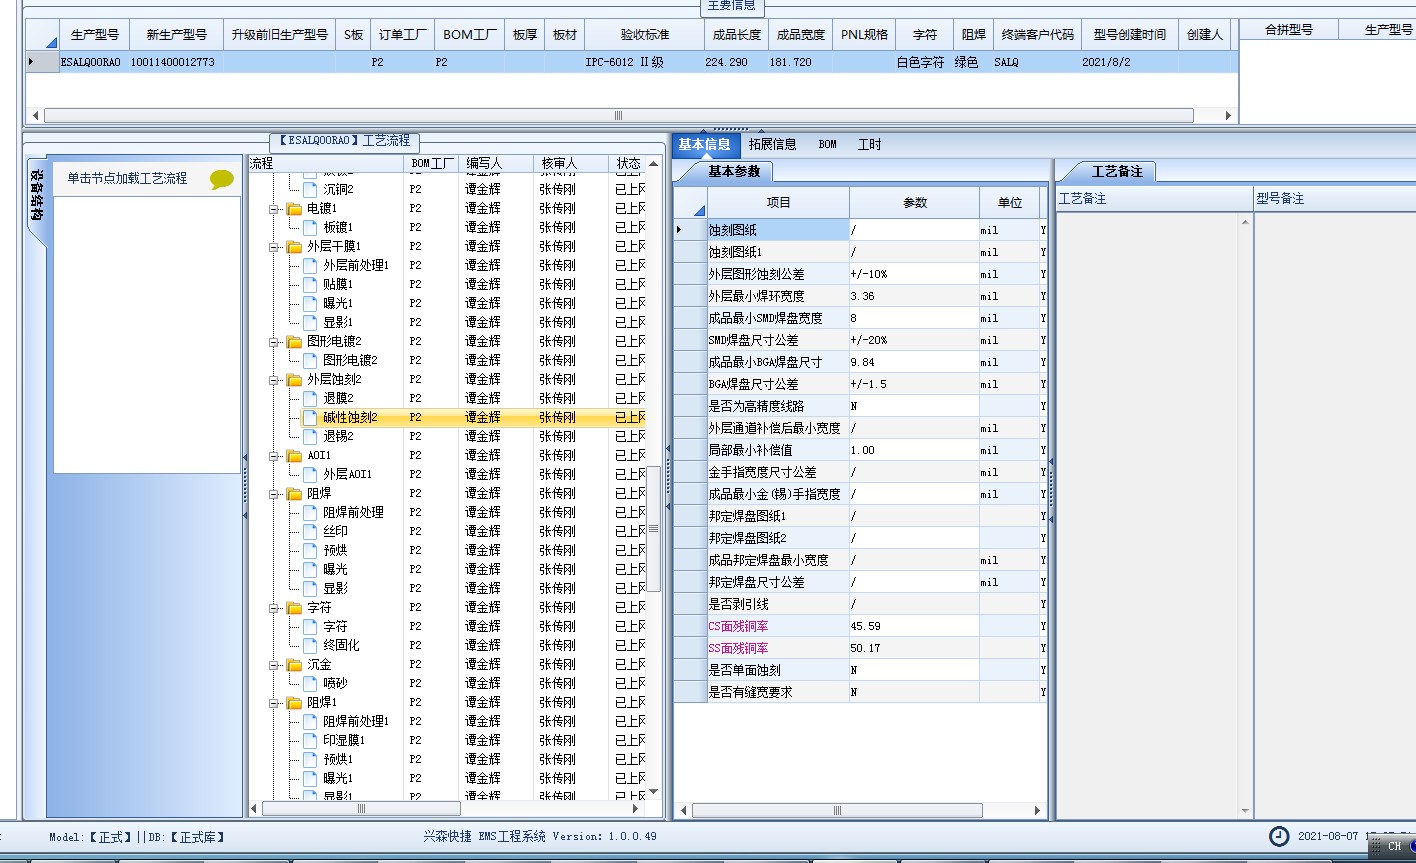Collapse the 沉金 tree node
The image size is (1416, 863).
pyautogui.click(x=274, y=665)
